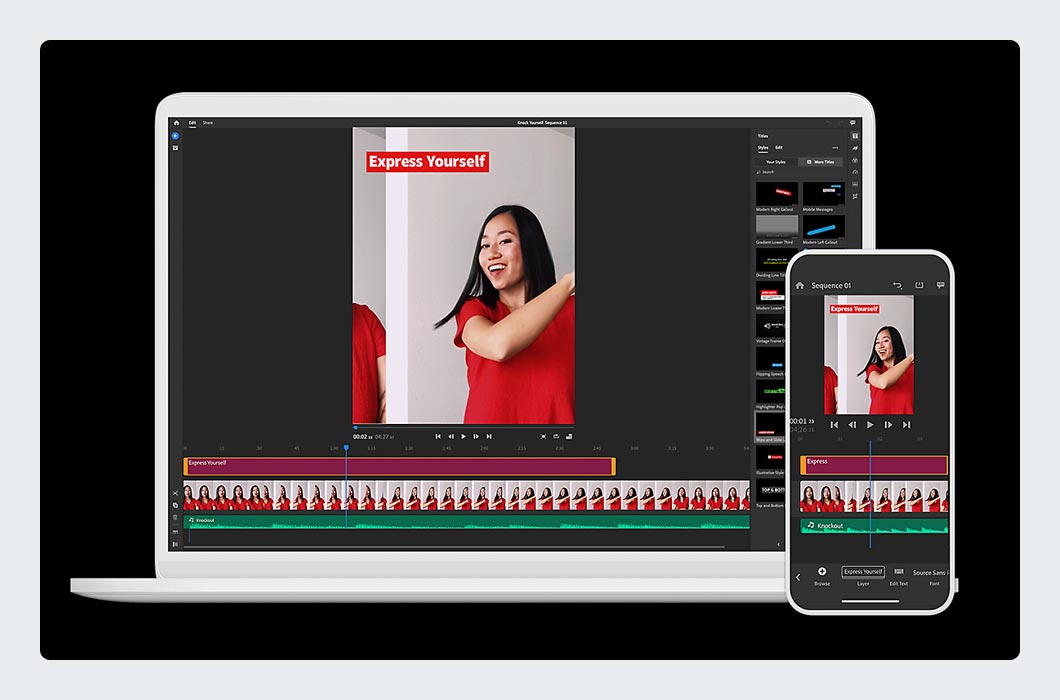Open the Color panel icon in right rail

pyautogui.click(x=855, y=160)
